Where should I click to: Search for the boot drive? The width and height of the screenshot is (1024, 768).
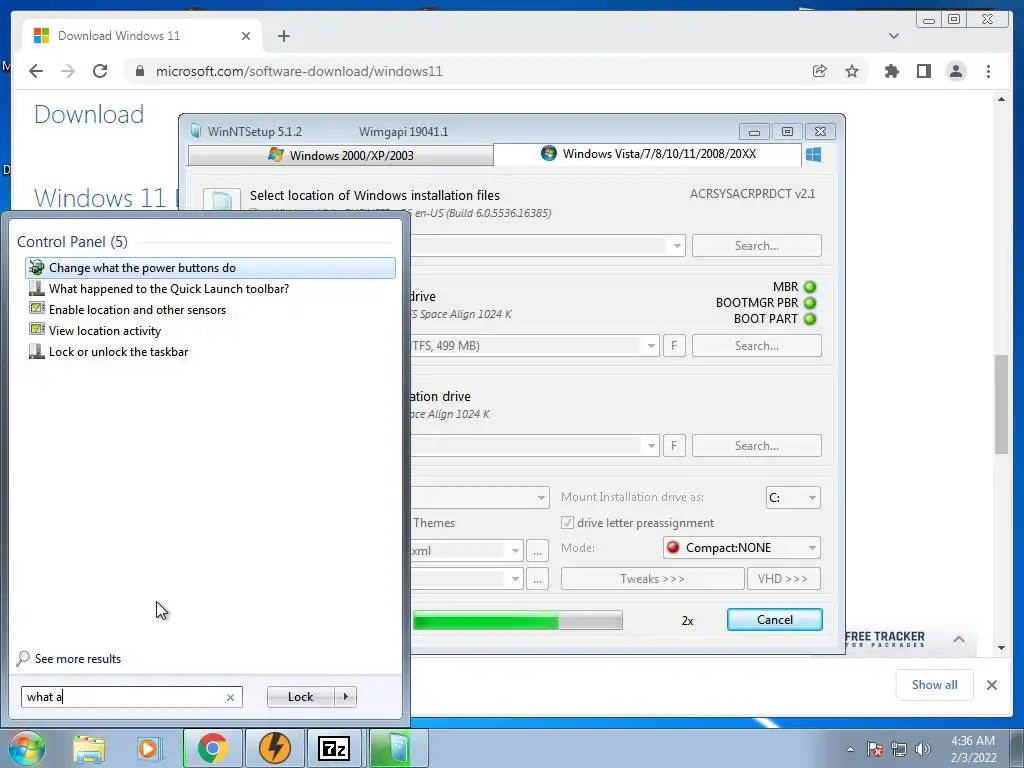[756, 345]
